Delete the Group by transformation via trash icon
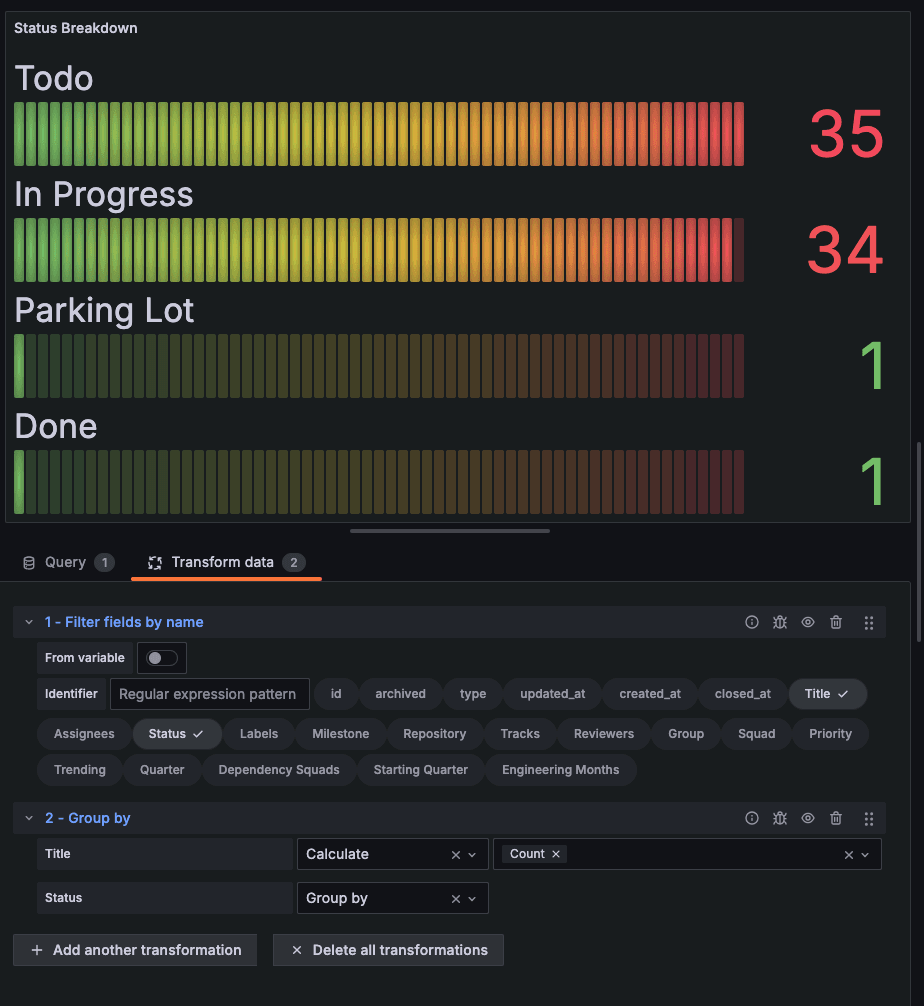Image resolution: width=924 pixels, height=1006 pixels. click(x=836, y=818)
